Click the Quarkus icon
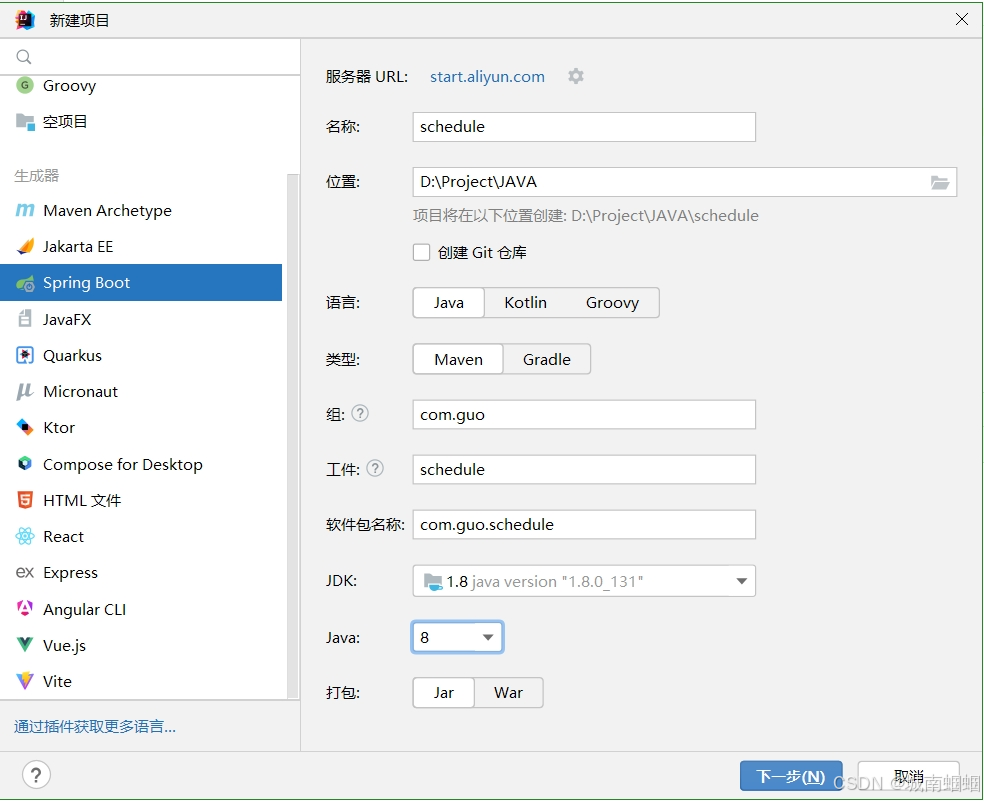 point(24,355)
